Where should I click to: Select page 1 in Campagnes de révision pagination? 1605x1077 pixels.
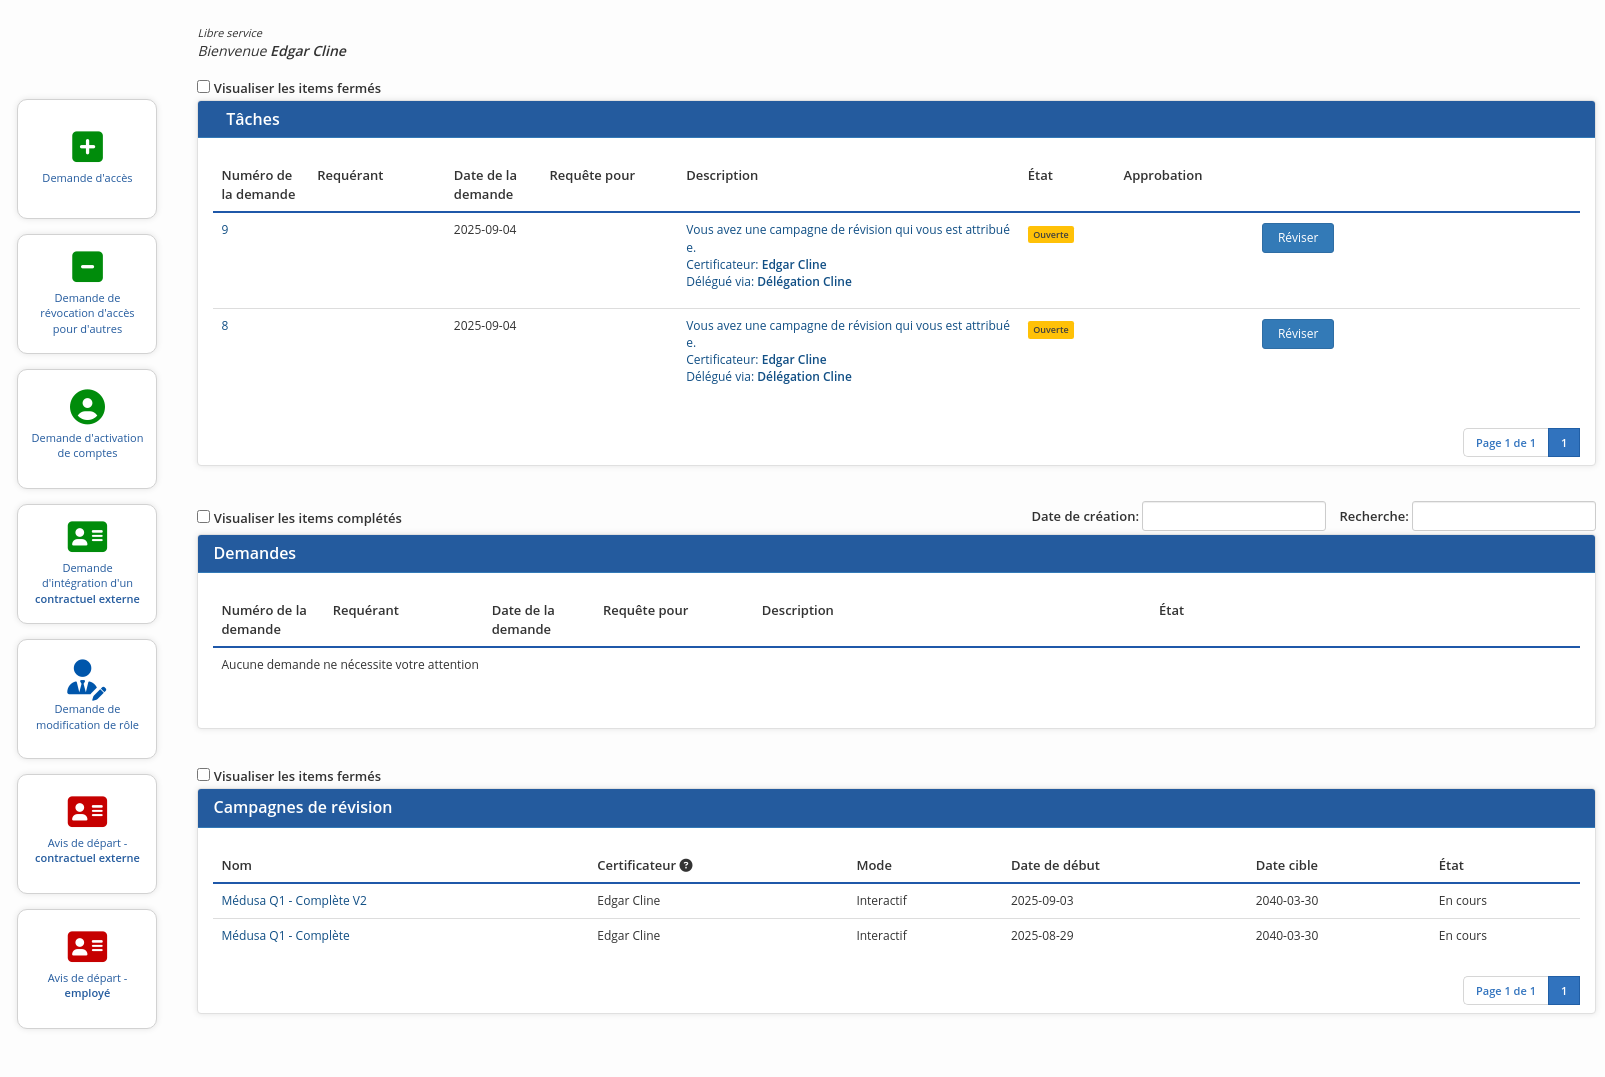coord(1563,991)
